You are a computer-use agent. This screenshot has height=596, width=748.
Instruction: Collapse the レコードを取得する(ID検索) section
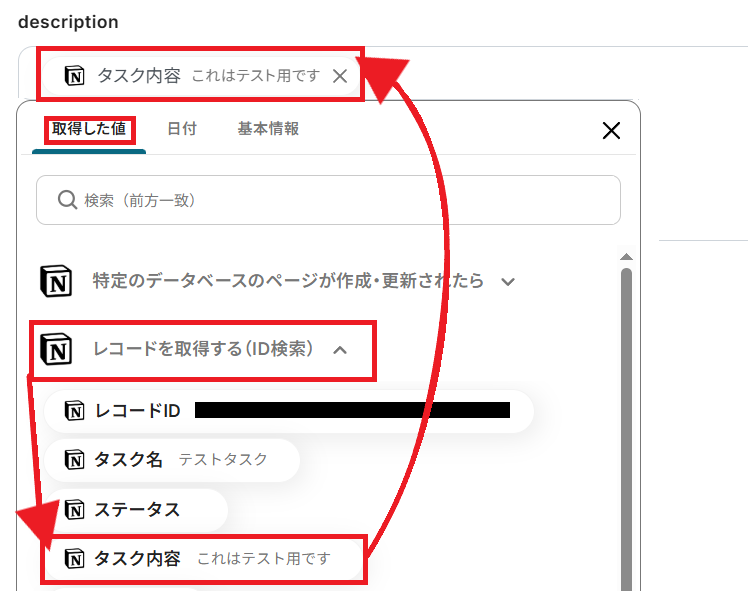click(x=340, y=350)
